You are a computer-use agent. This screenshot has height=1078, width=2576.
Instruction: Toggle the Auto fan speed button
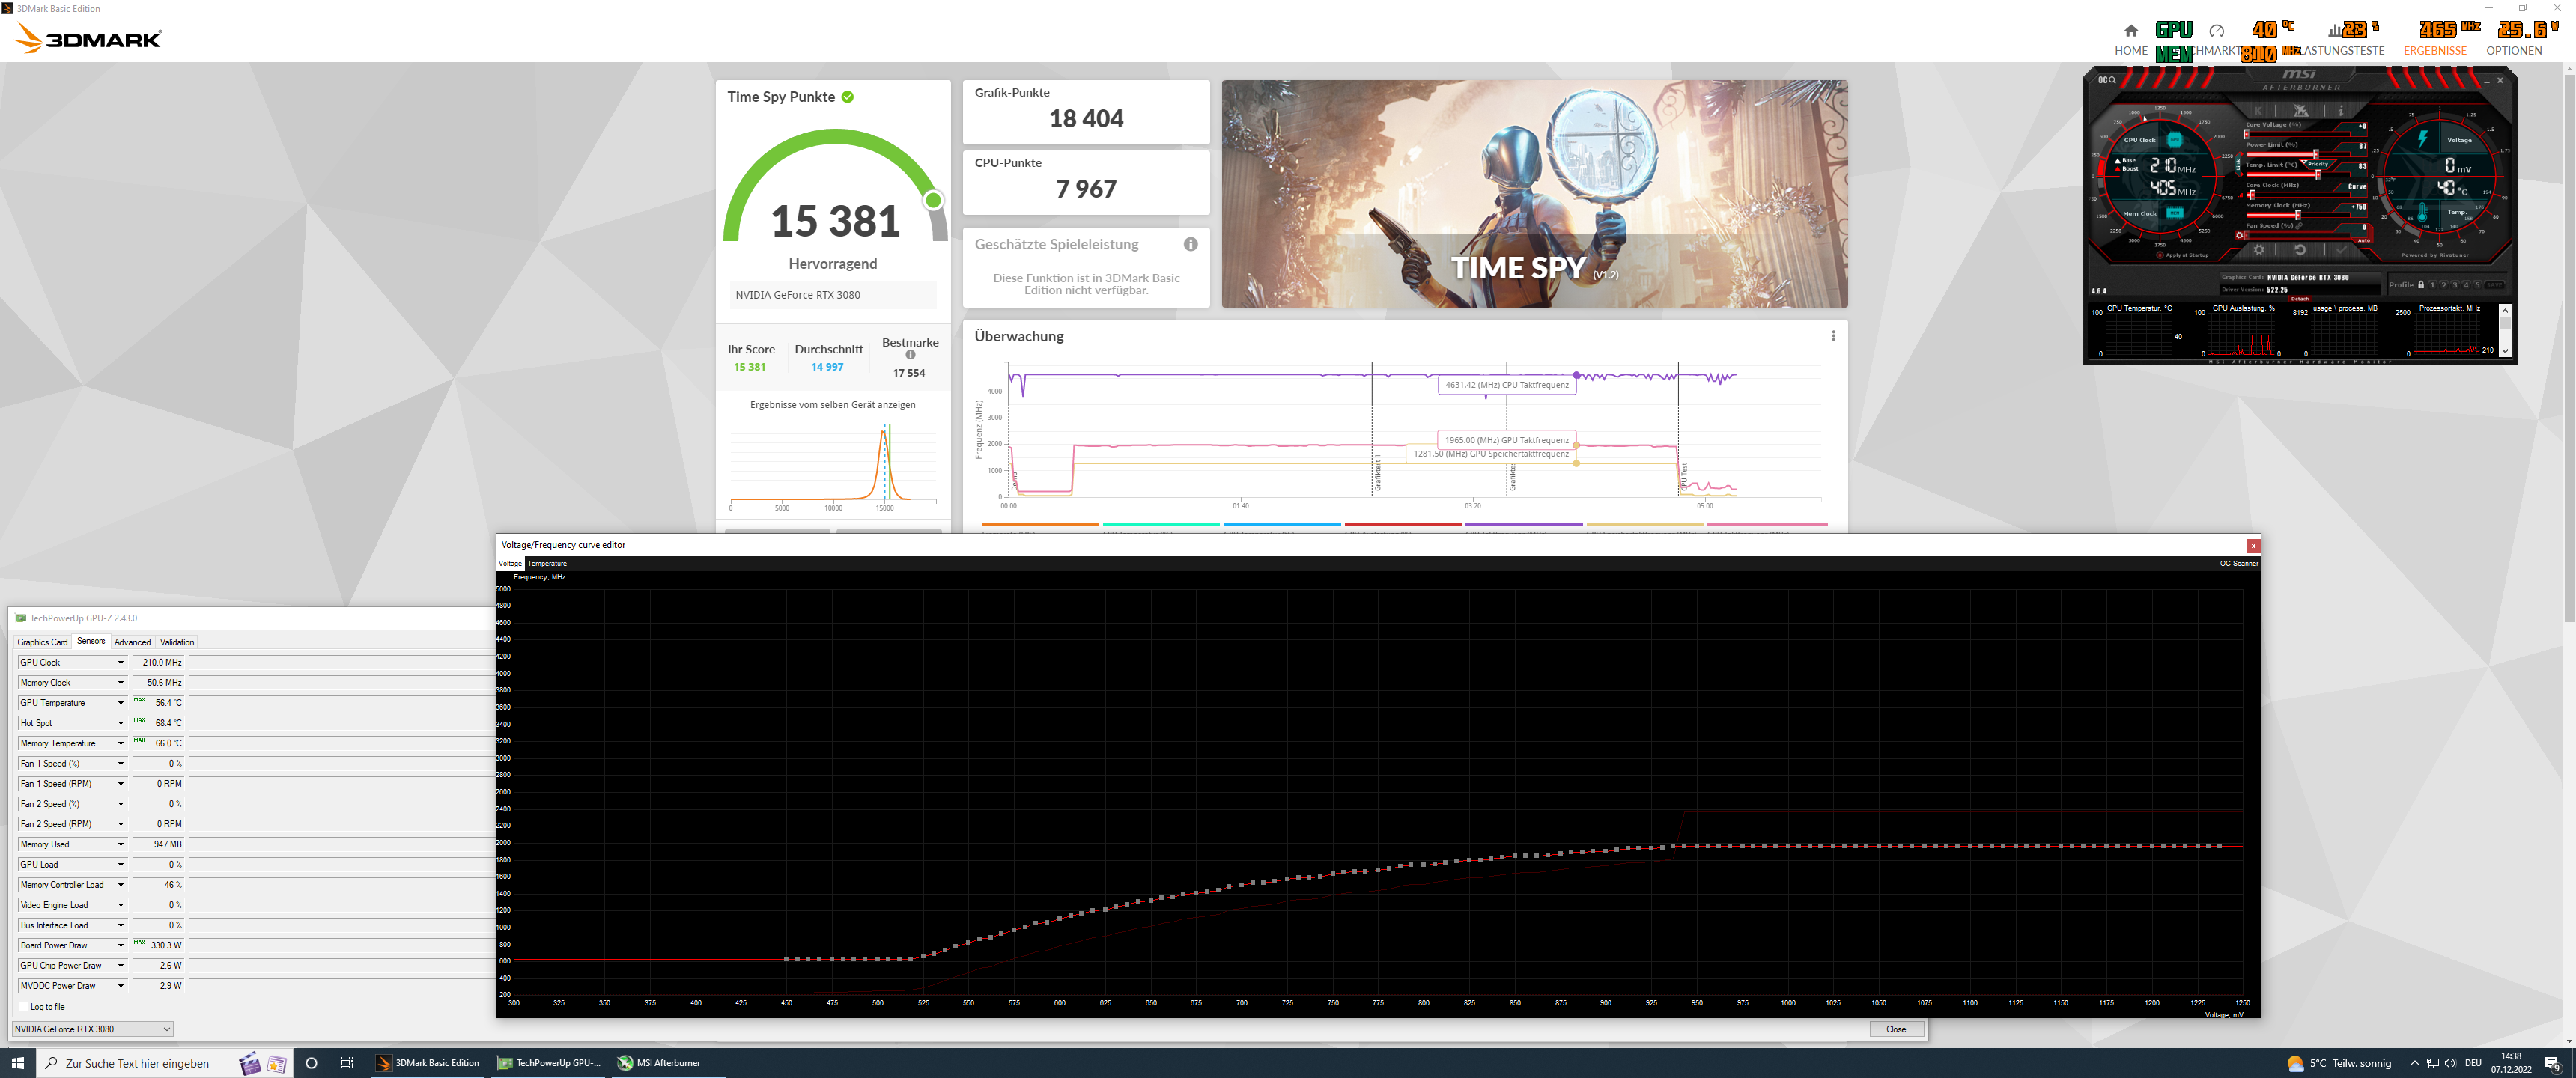pos(2364,241)
